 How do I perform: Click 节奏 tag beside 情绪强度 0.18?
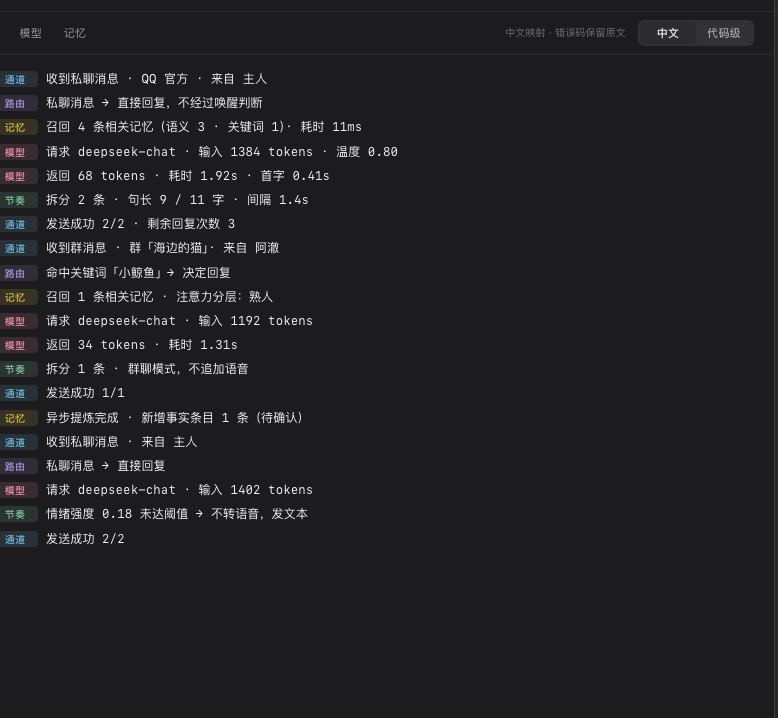point(18,515)
